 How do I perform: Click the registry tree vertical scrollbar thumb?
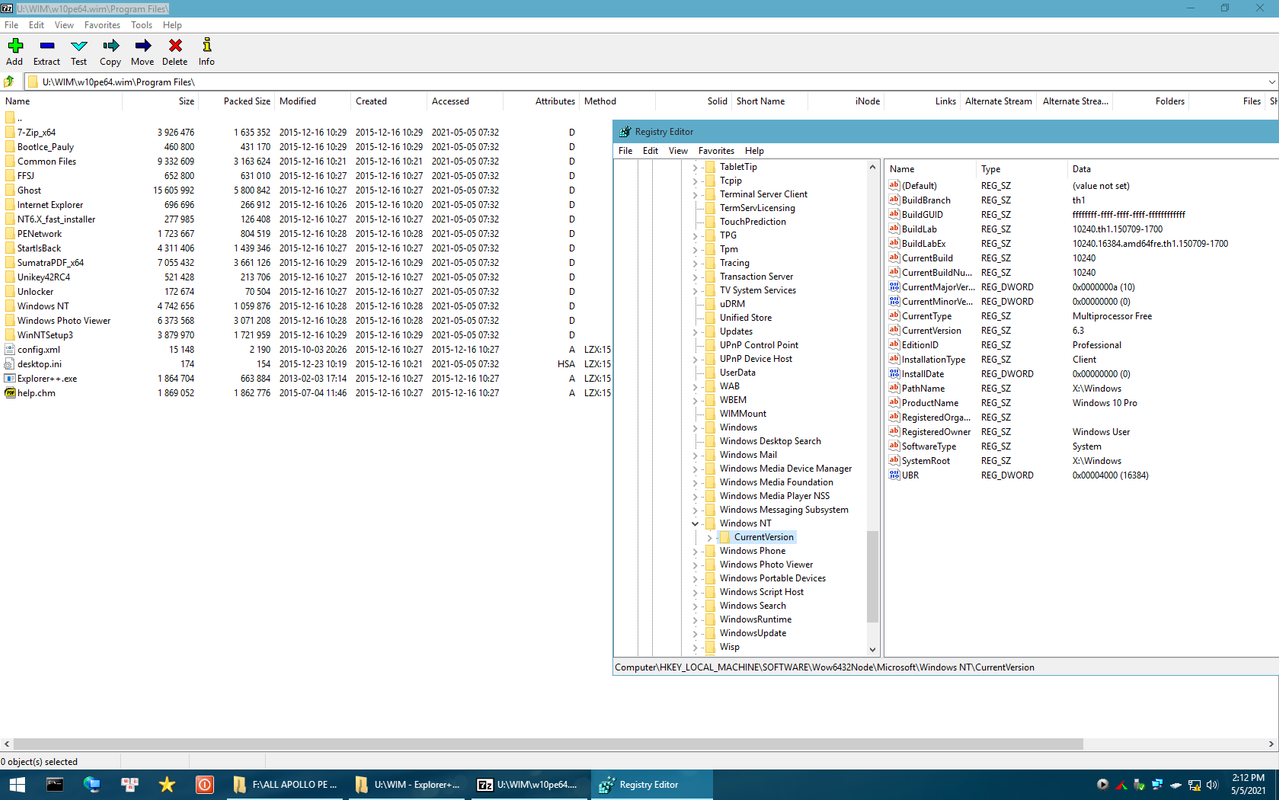[872, 576]
